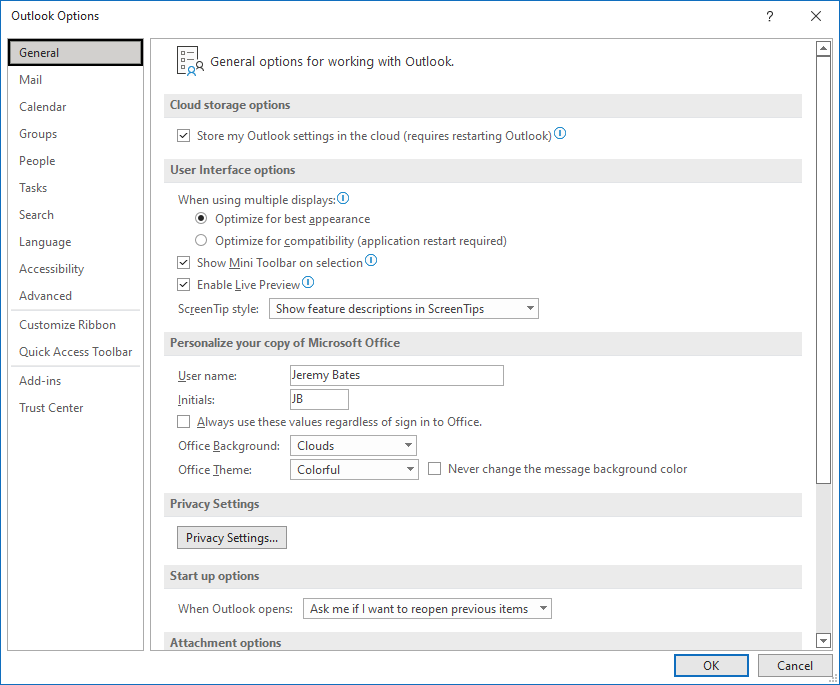Click the Attachment options heading

click(226, 643)
